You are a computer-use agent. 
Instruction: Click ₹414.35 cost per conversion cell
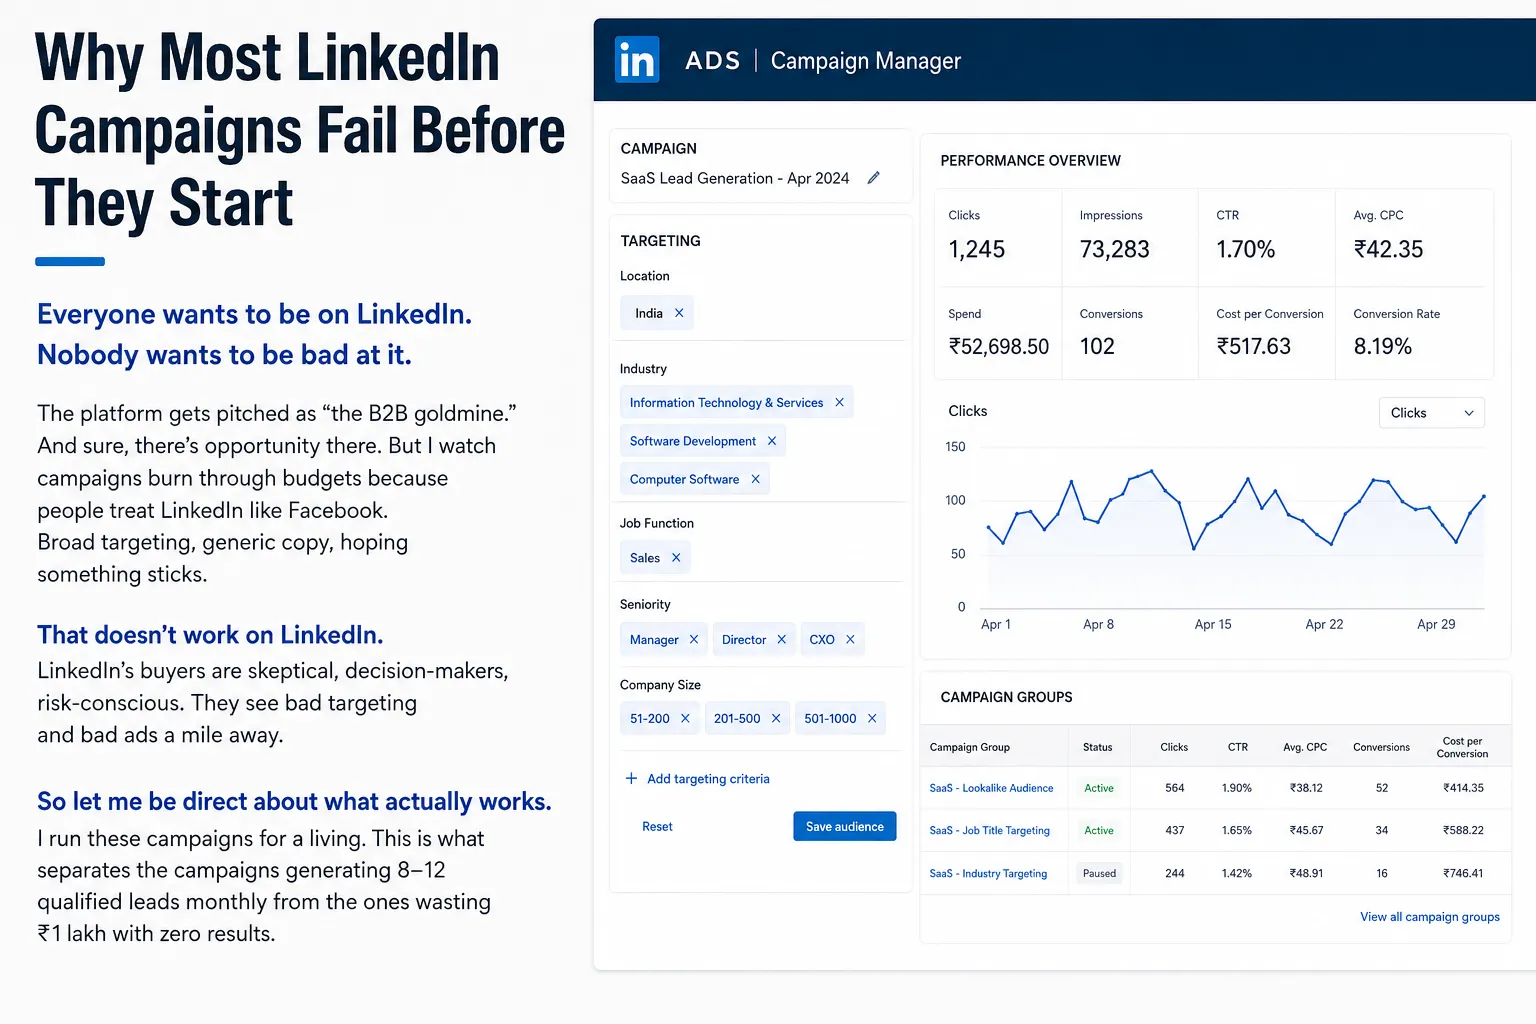point(1463,788)
